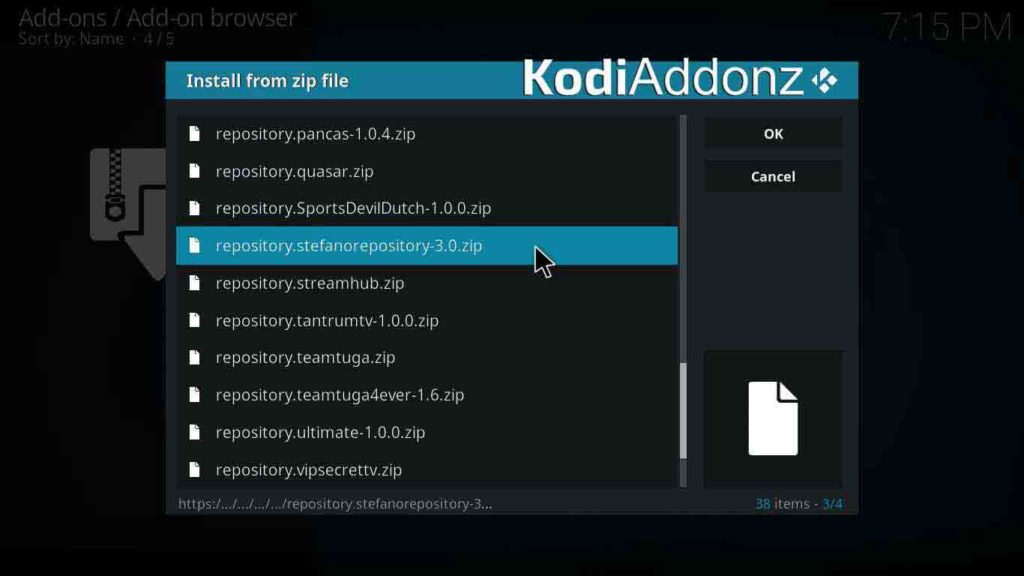This screenshot has height=576, width=1024.
Task: Choose repository.teamtuga4ever-1.6.zip
Action: [427, 395]
